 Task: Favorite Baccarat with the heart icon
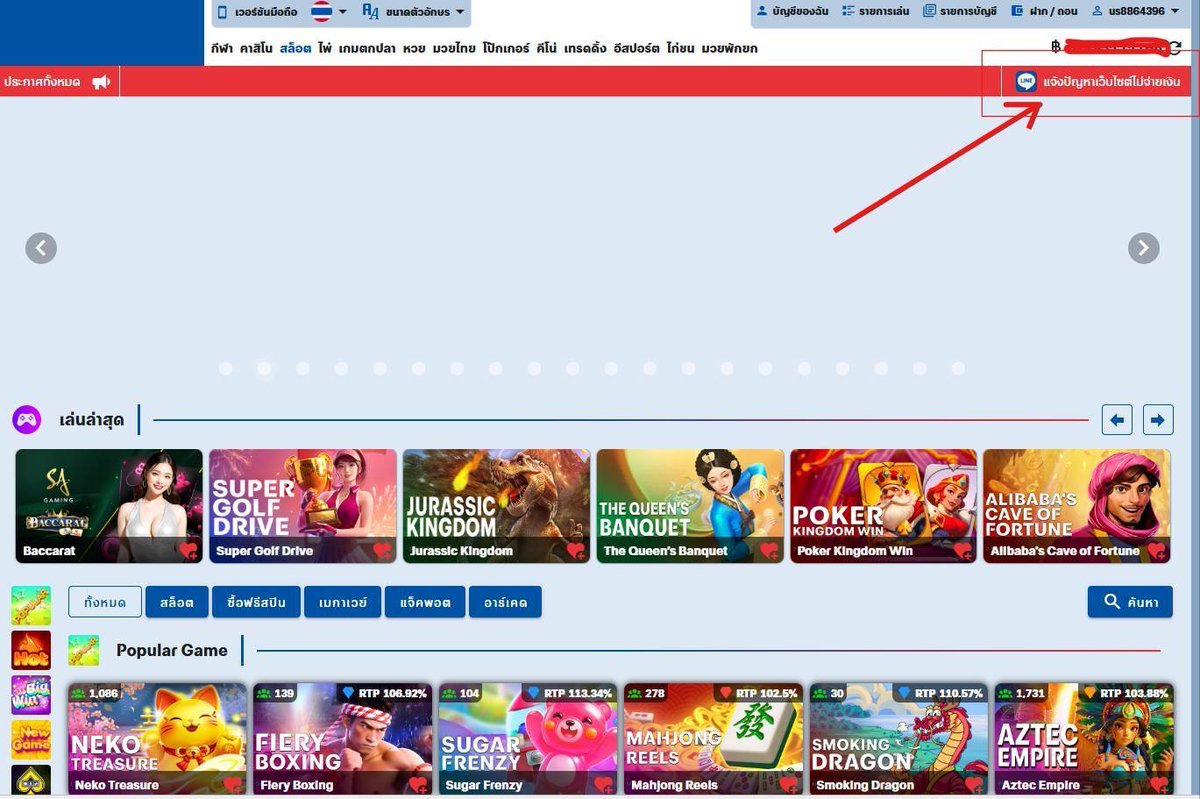188,551
